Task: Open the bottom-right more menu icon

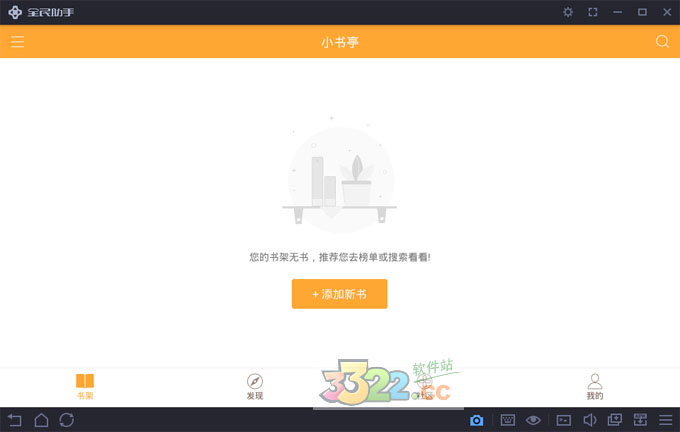Action: pos(666,420)
